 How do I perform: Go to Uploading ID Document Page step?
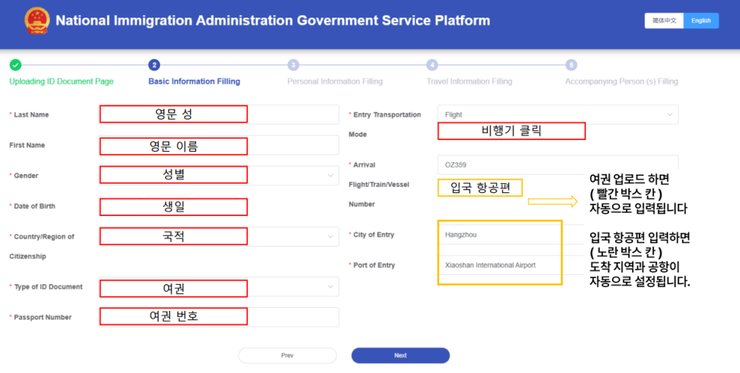61,81
